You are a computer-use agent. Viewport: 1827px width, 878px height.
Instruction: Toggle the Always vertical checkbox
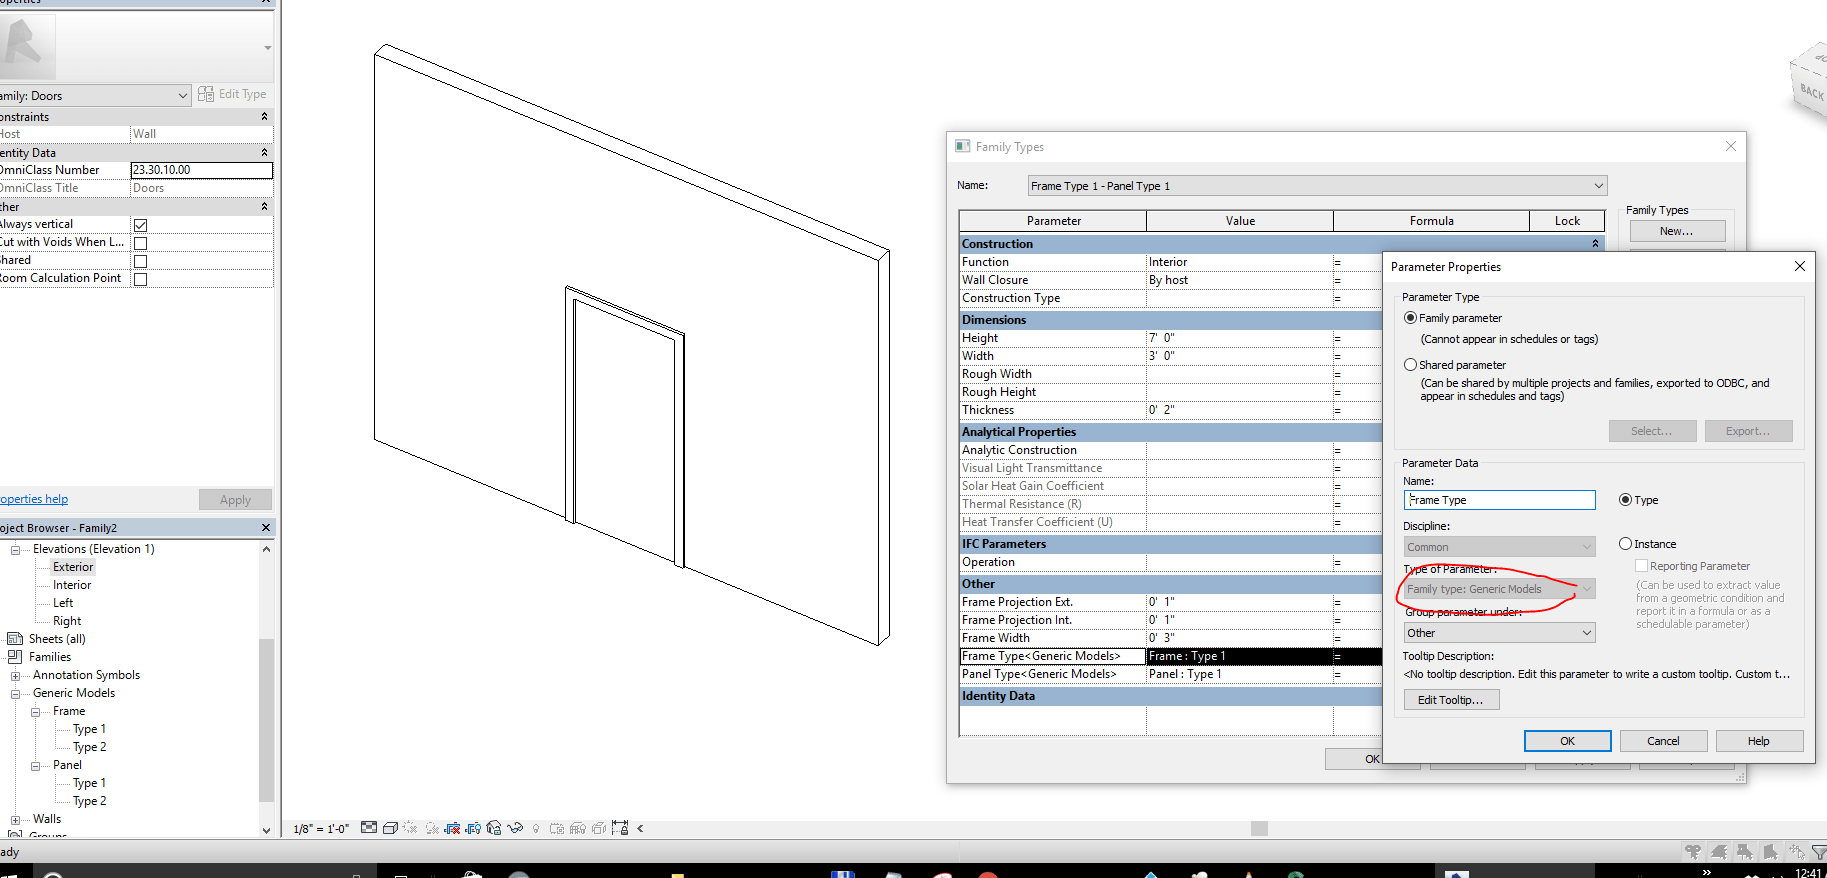click(141, 225)
